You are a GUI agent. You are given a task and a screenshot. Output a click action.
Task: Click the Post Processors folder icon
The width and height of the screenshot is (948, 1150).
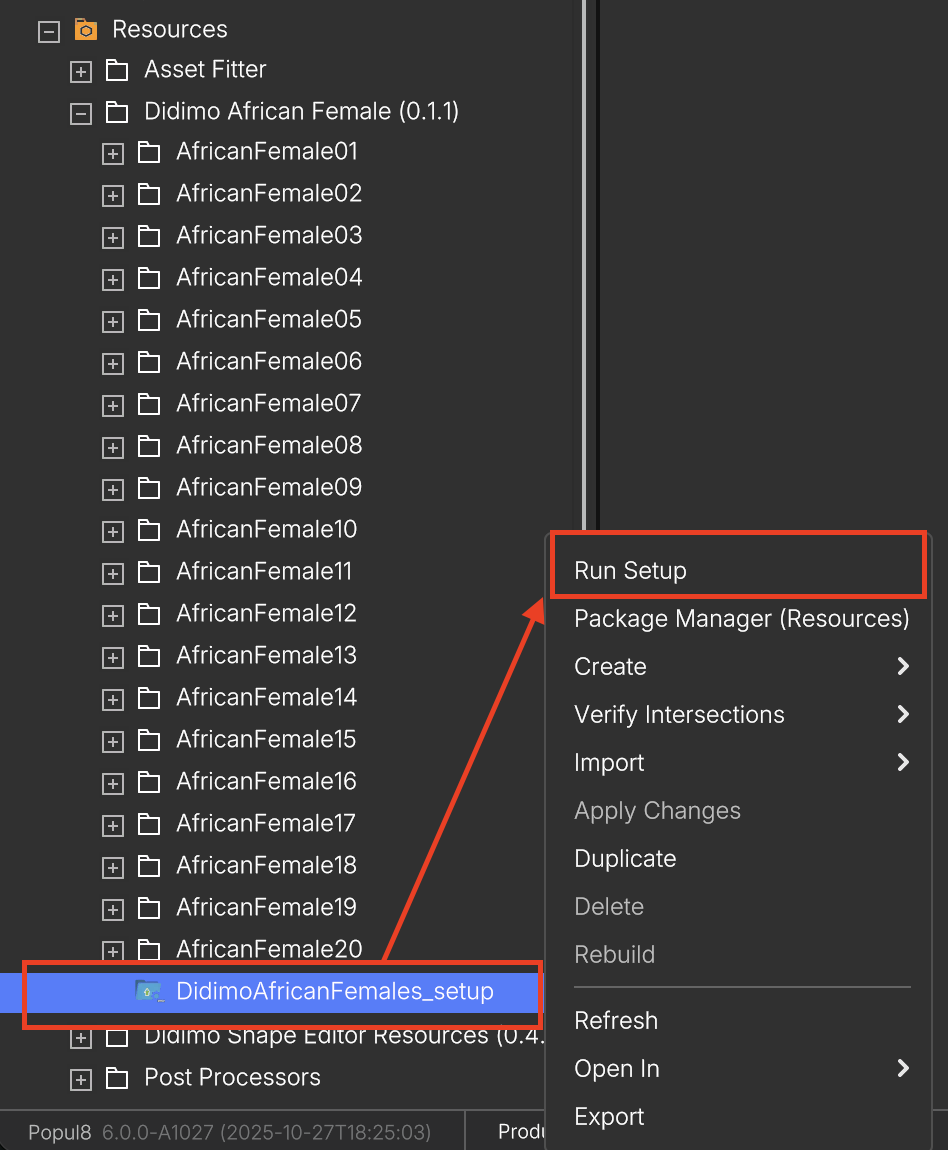pos(117,1078)
